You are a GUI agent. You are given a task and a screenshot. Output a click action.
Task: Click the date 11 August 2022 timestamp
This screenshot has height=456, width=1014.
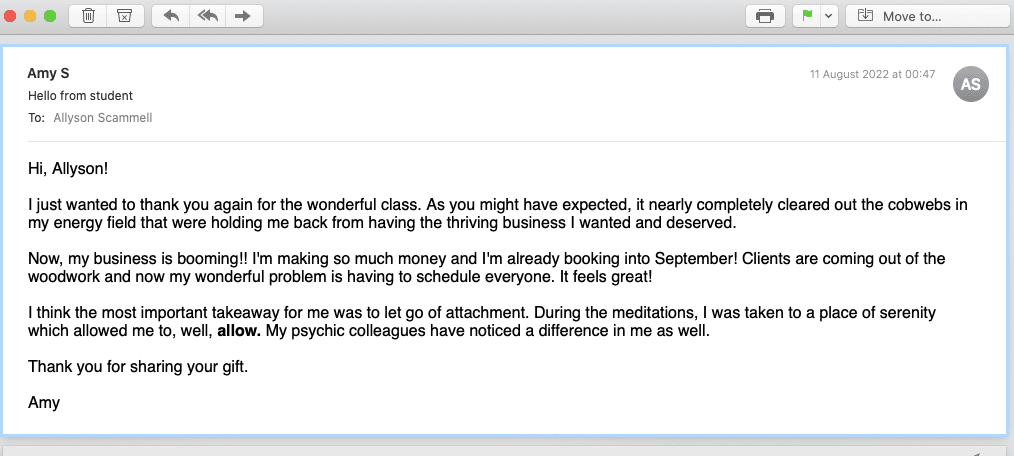tap(872, 74)
